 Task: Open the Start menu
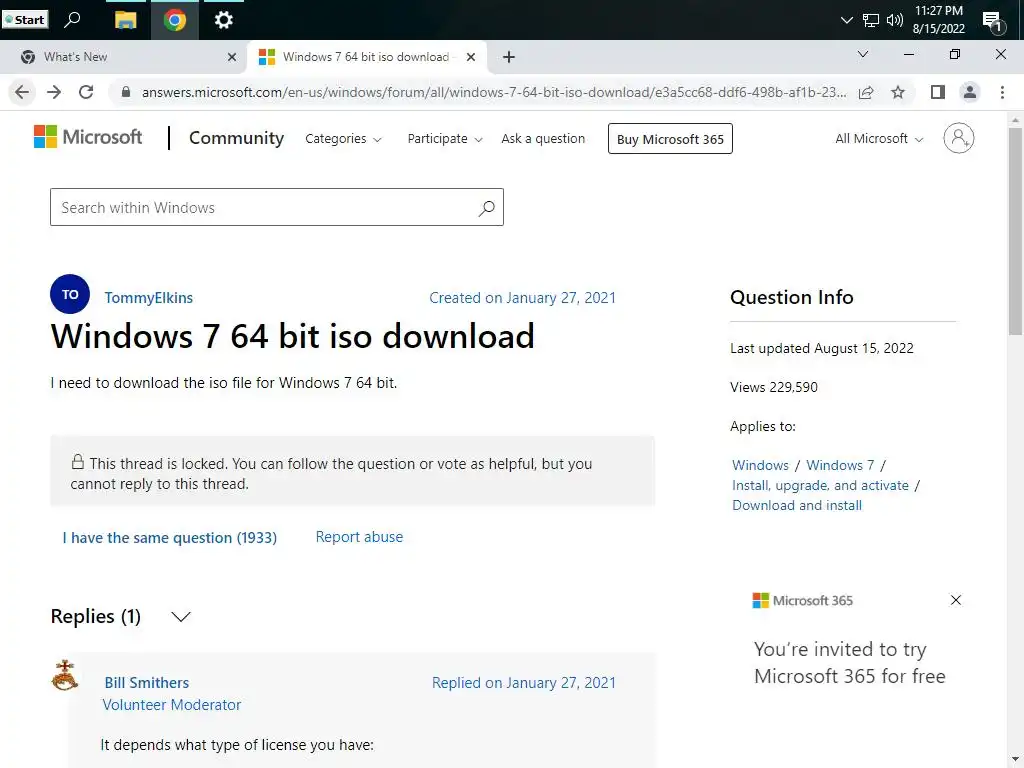[25, 20]
